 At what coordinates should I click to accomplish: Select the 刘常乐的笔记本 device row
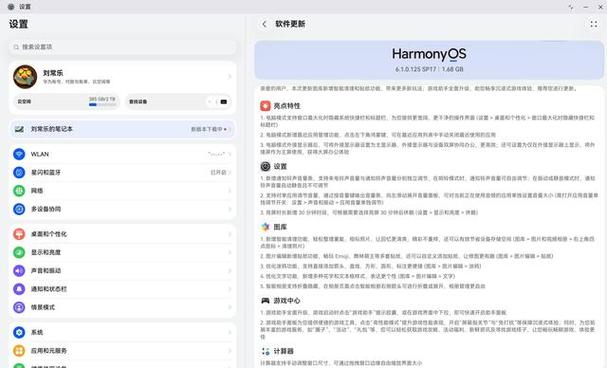122,129
